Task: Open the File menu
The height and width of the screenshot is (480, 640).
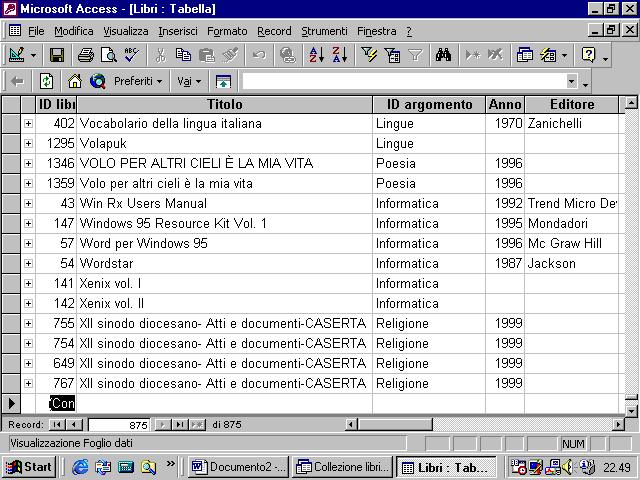Action: tap(36, 31)
